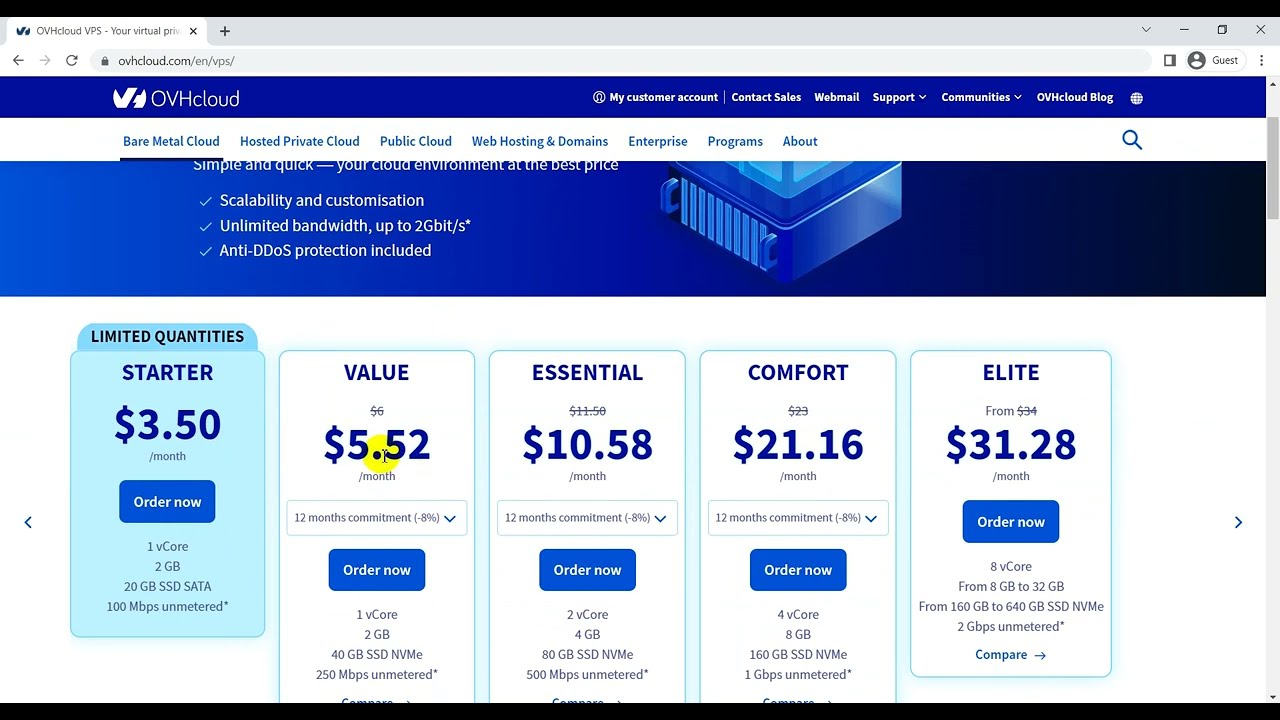Order the Starter plan now
Screen dimensions: 1280x720
pyautogui.click(x=167, y=502)
